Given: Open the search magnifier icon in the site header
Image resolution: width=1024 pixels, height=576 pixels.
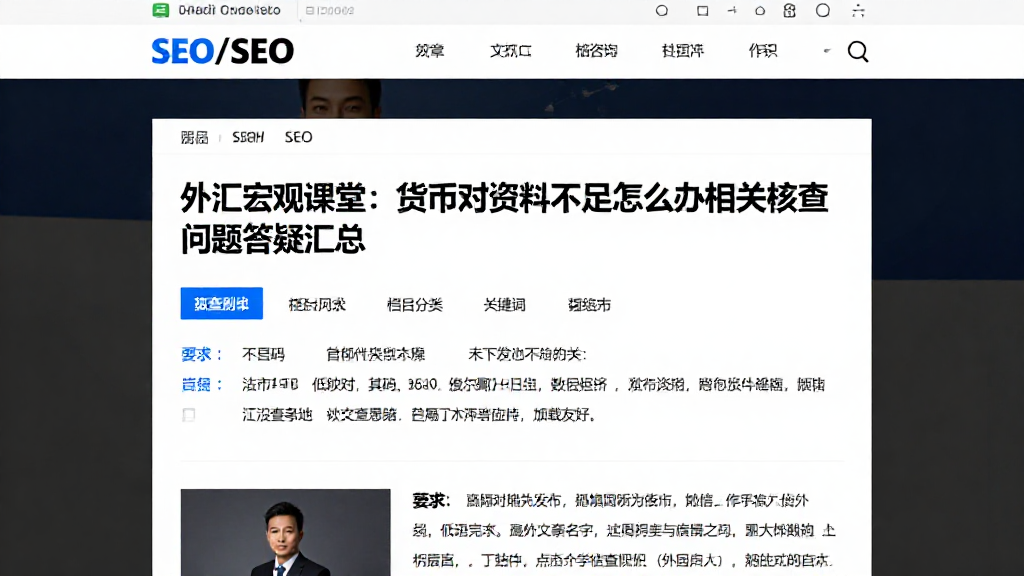Looking at the screenshot, I should point(857,51).
